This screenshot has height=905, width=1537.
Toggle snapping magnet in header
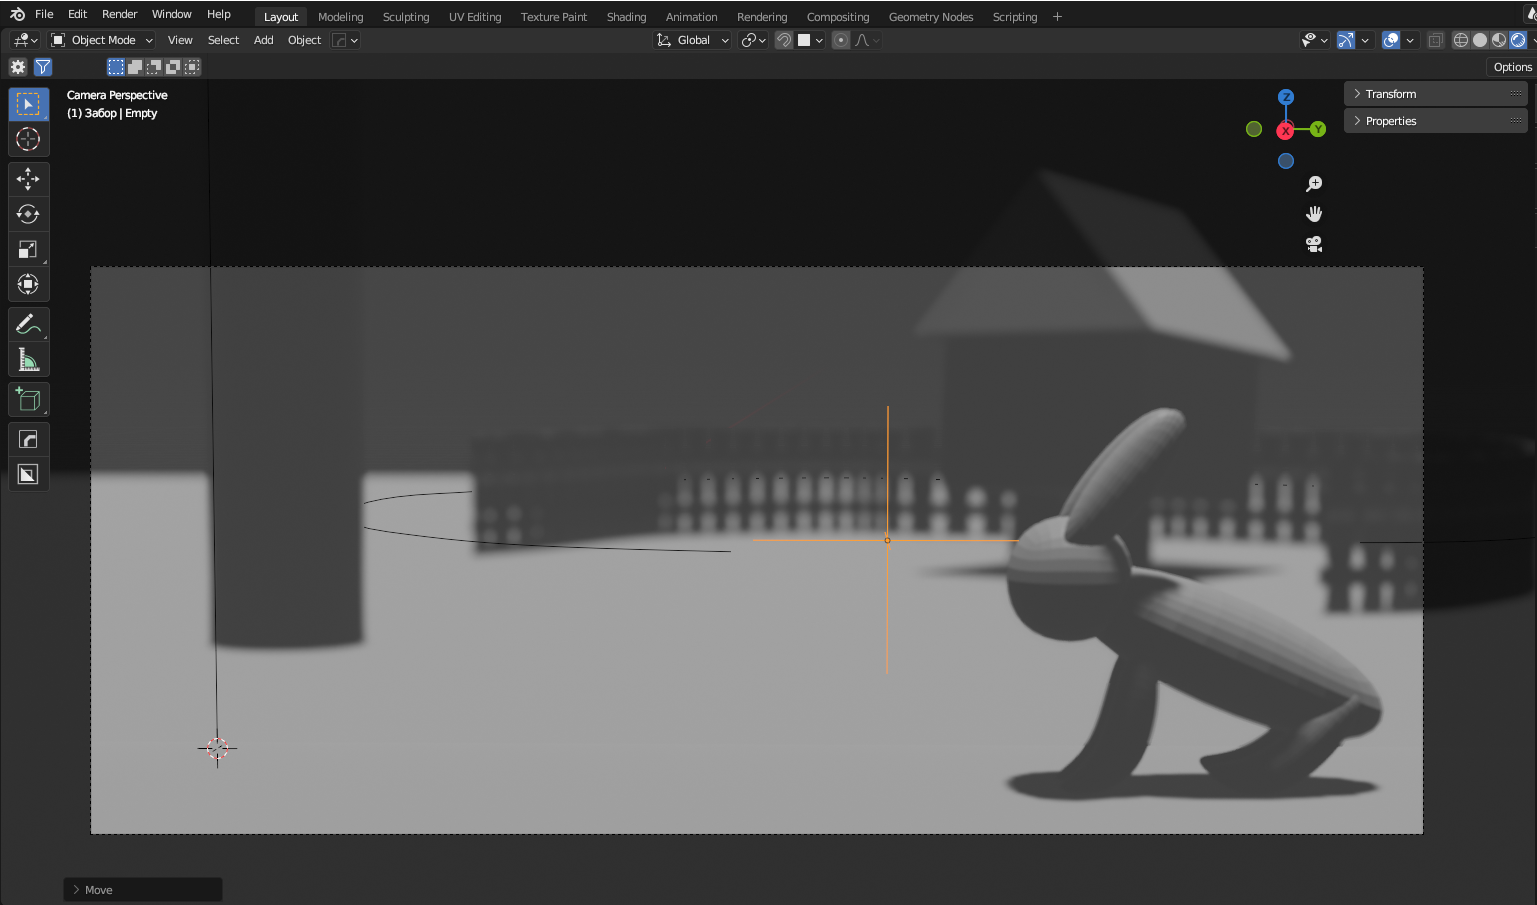click(784, 40)
